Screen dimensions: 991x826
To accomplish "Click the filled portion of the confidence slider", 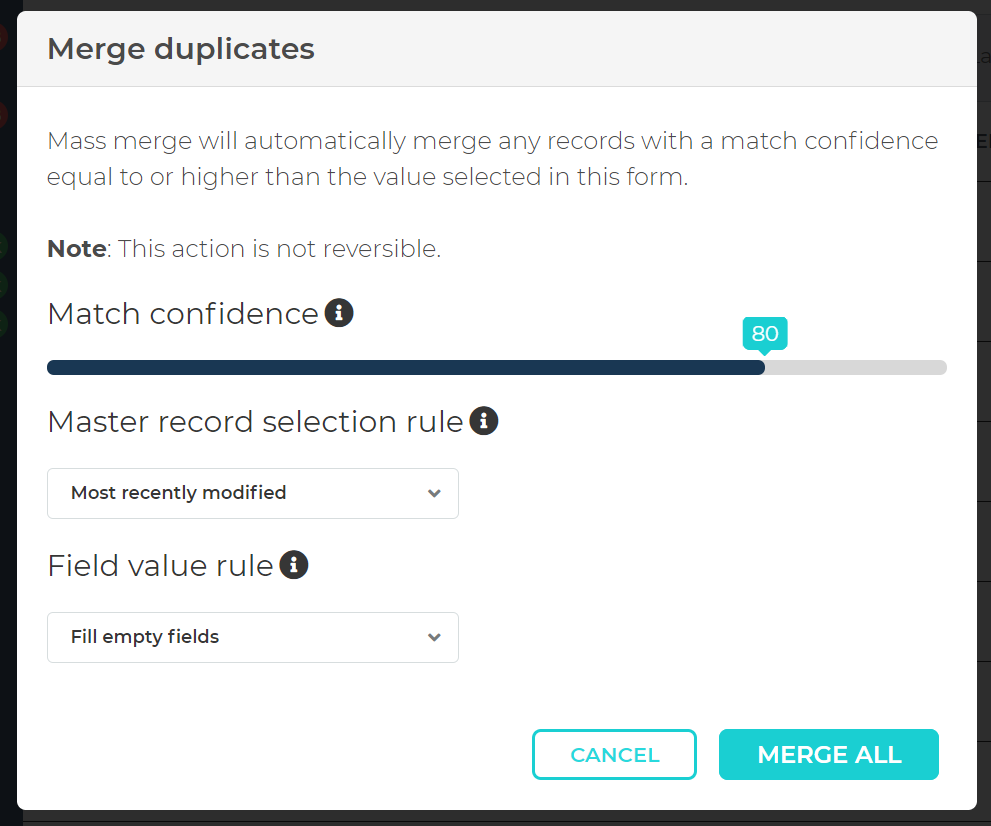I will click(400, 367).
